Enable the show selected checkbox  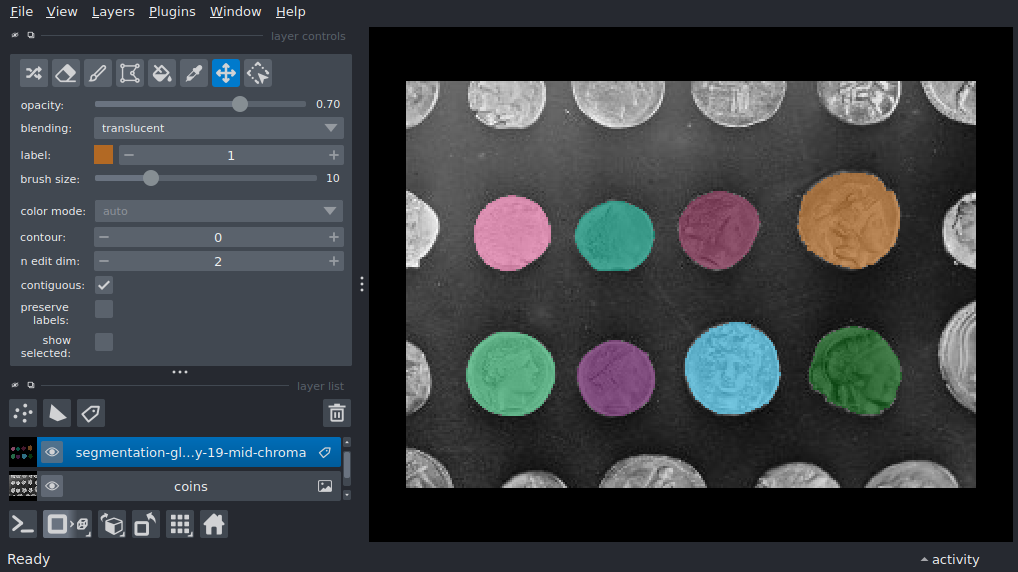[104, 342]
